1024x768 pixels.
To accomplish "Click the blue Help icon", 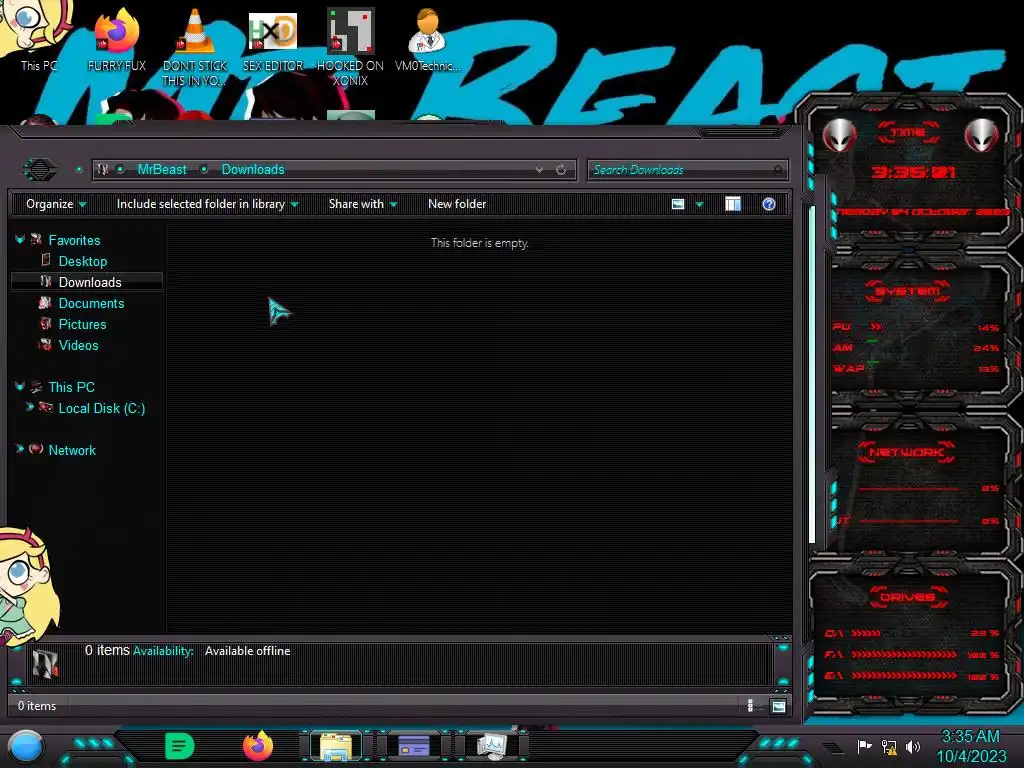I will (x=769, y=204).
